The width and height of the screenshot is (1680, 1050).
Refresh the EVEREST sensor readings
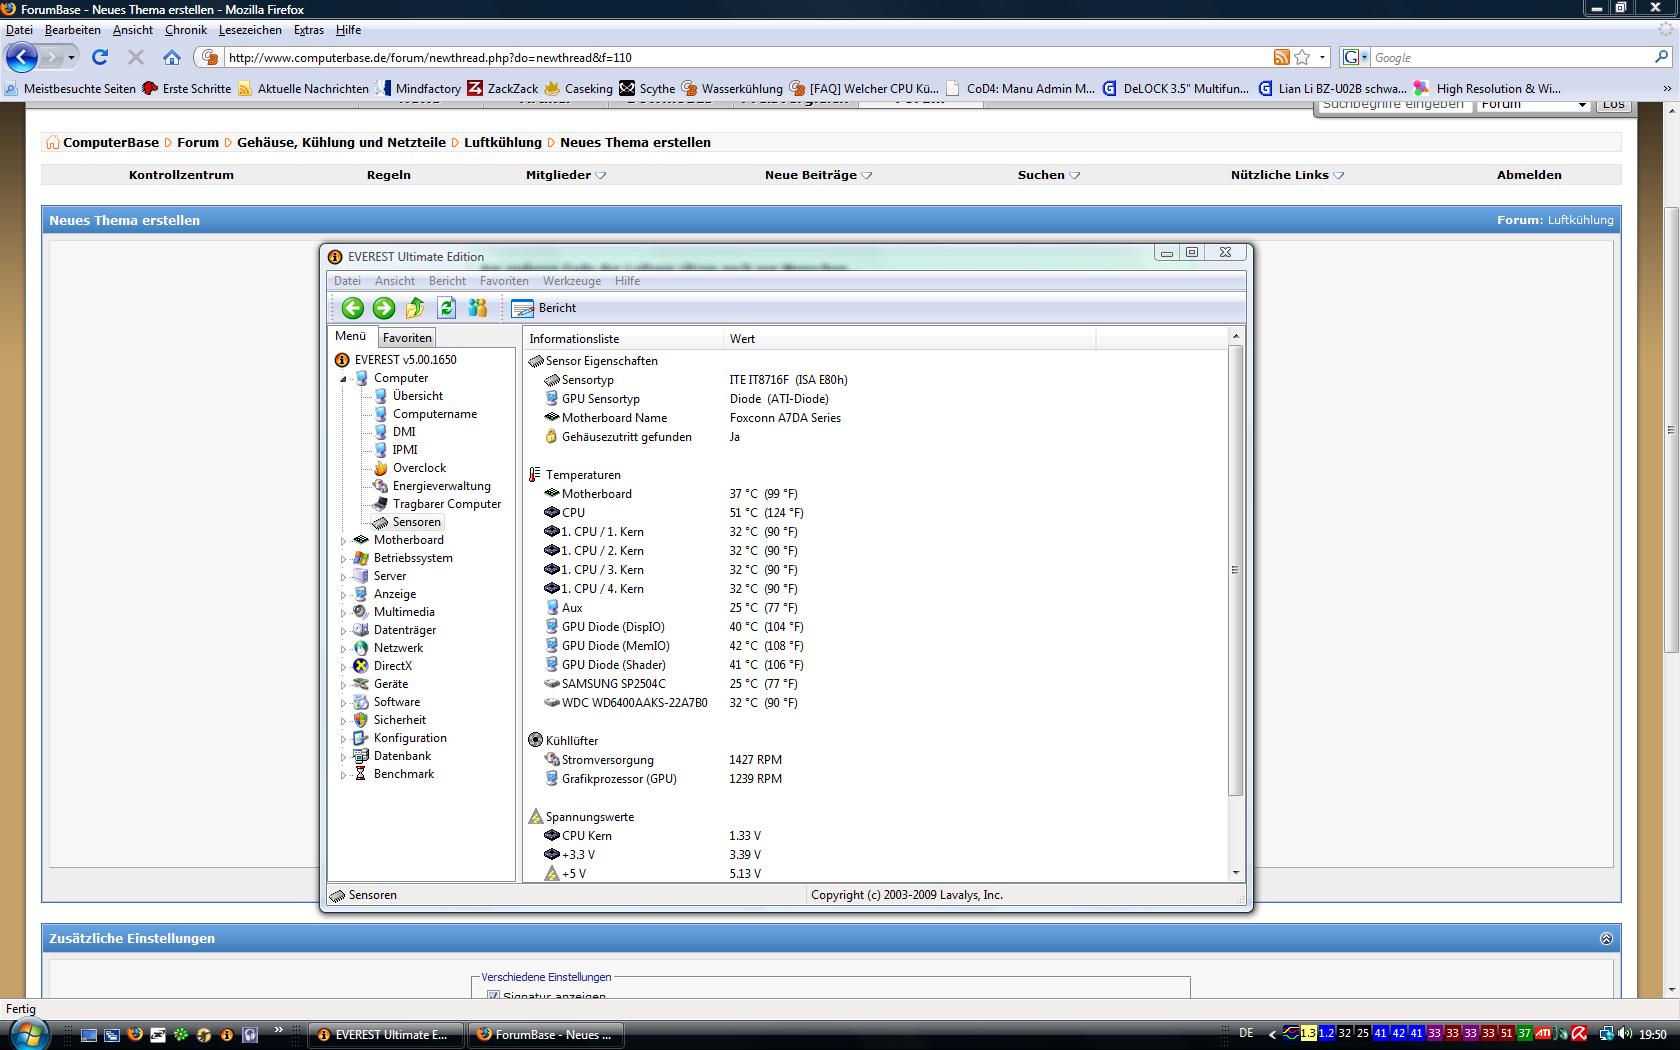(447, 308)
